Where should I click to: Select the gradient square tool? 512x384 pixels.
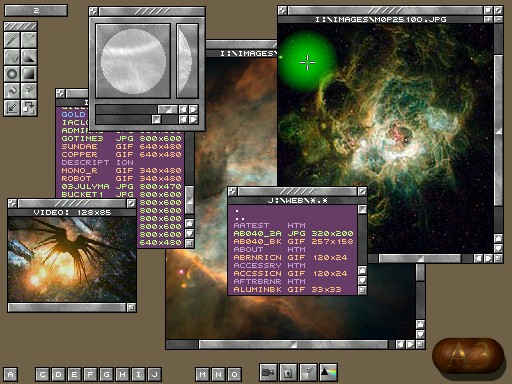pyautogui.click(x=29, y=74)
